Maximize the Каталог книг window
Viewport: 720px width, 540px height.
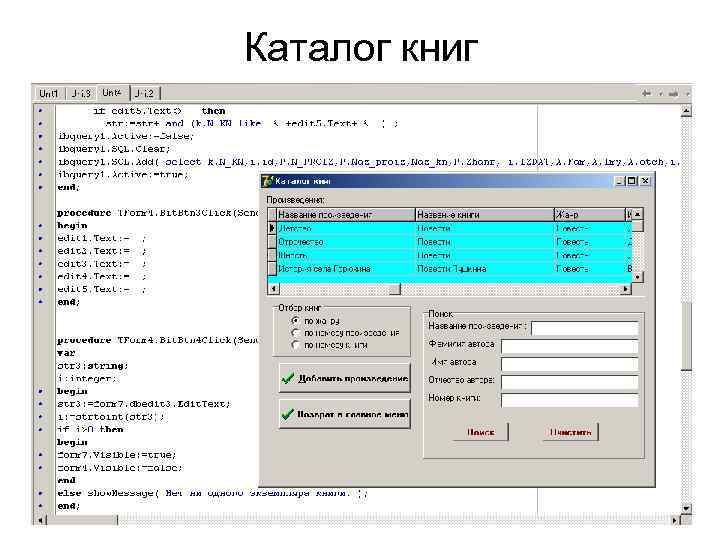tap(632, 181)
